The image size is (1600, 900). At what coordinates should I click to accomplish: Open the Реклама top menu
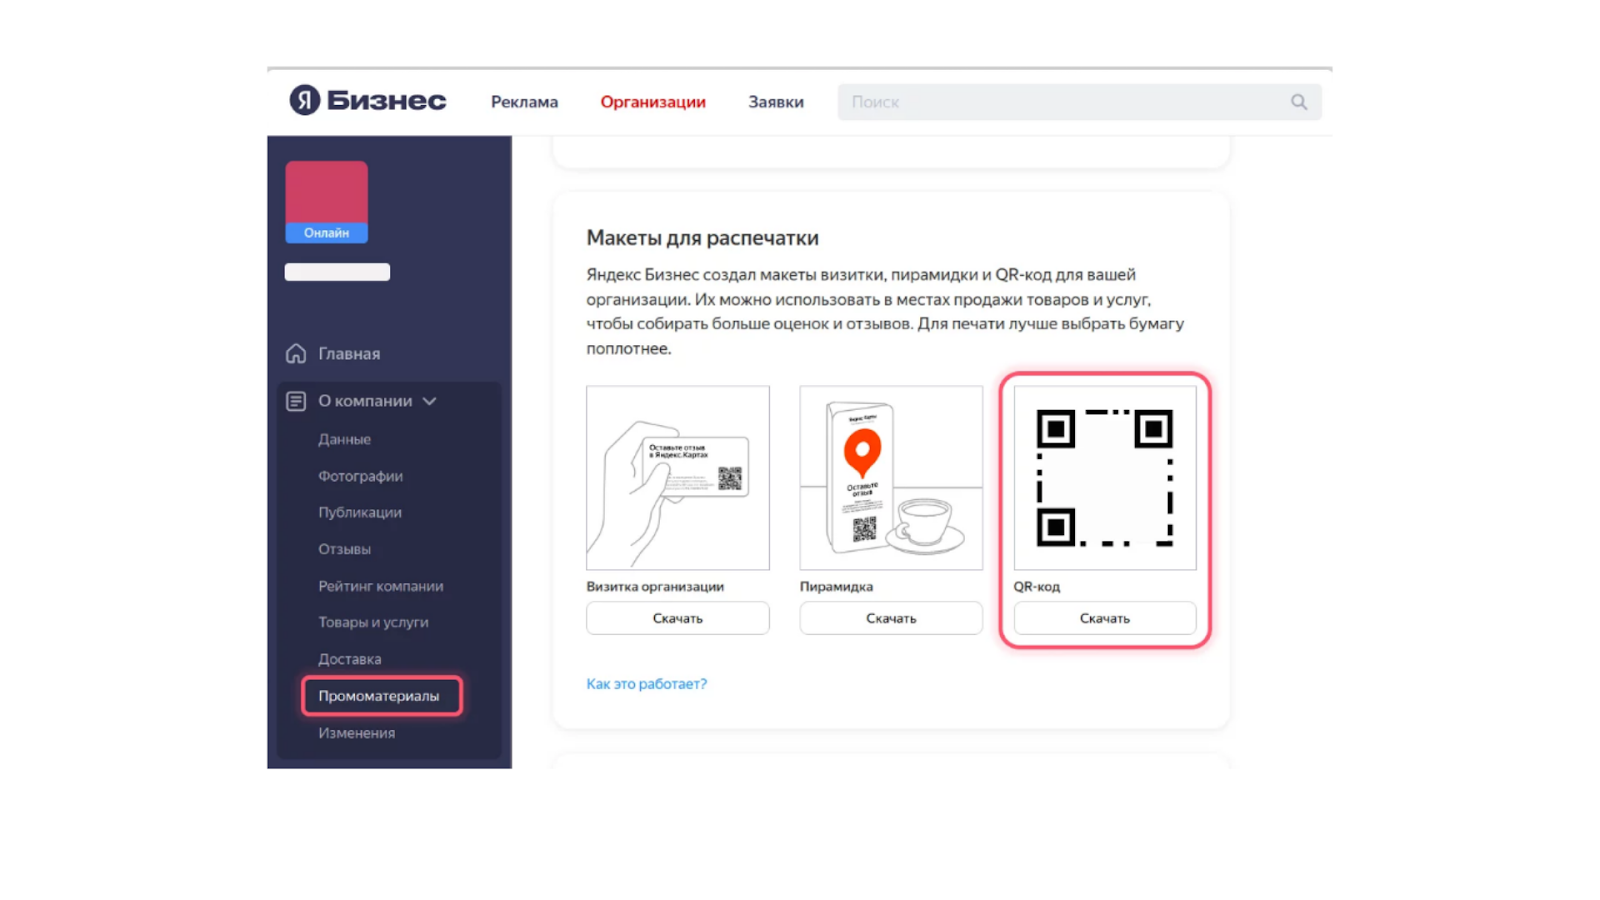[524, 102]
